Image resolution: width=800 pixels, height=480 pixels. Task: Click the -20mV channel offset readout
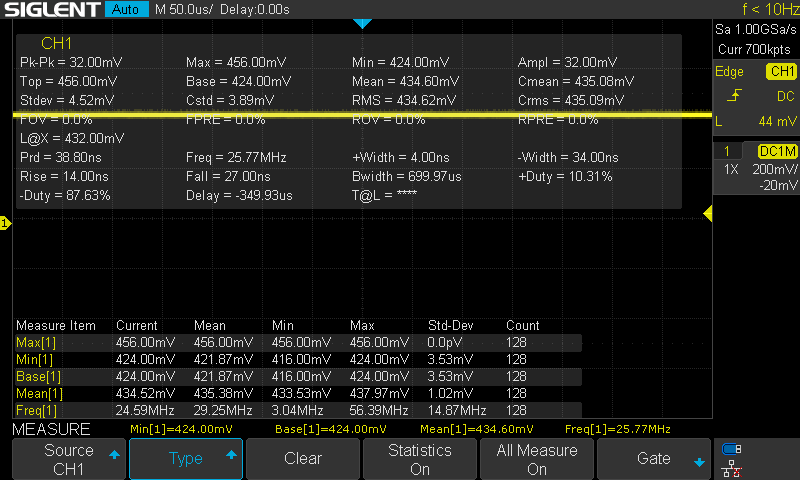click(x=778, y=186)
